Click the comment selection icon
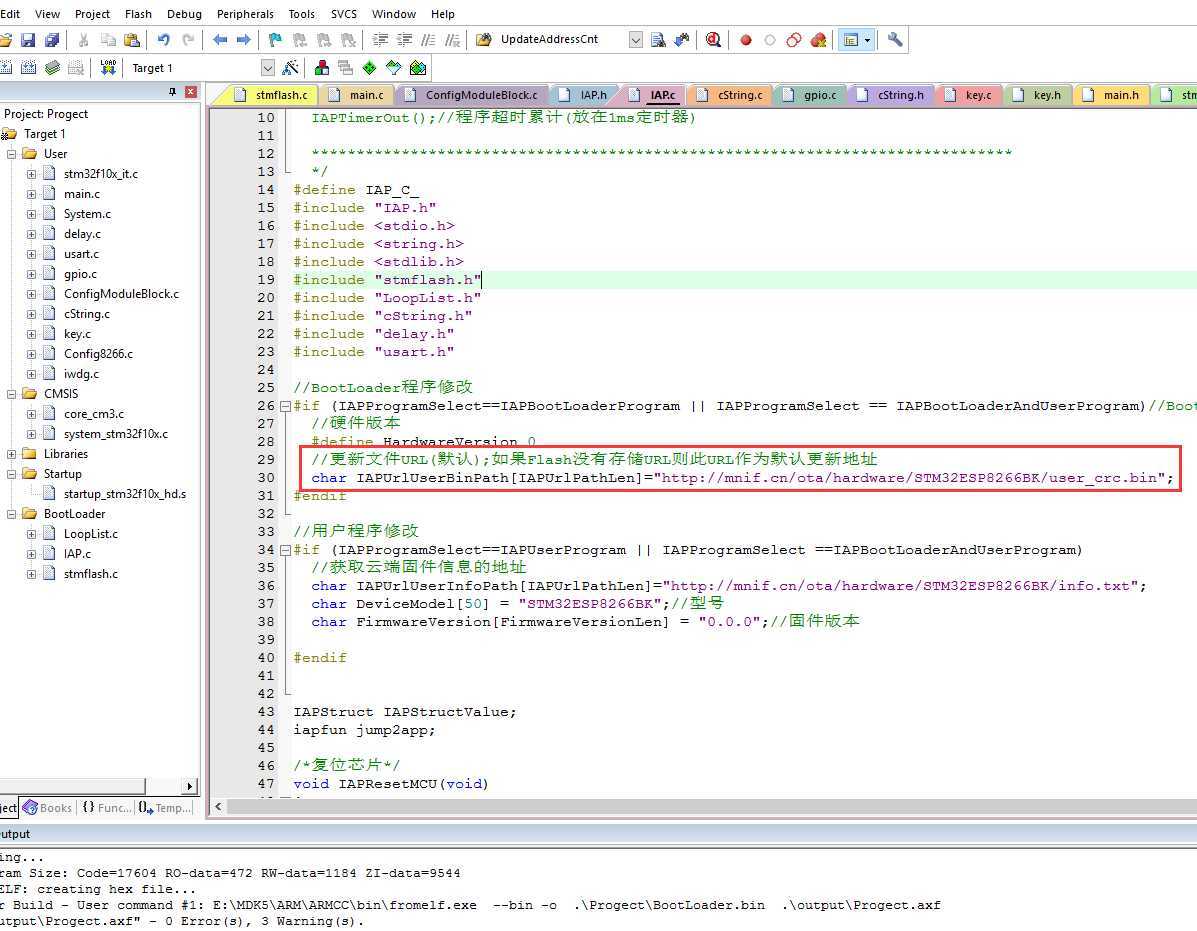Image resolution: width=1197 pixels, height=931 pixels. [429, 40]
